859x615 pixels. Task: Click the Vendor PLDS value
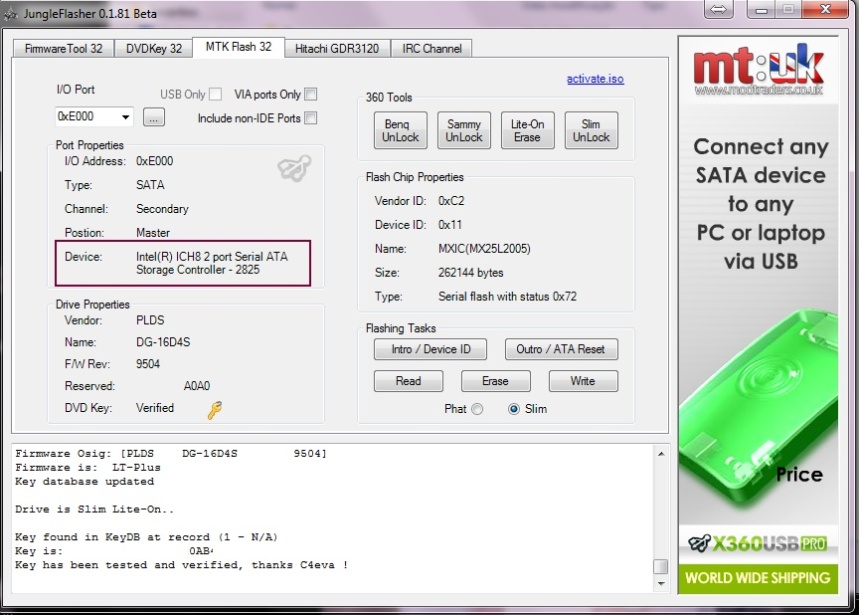150,320
